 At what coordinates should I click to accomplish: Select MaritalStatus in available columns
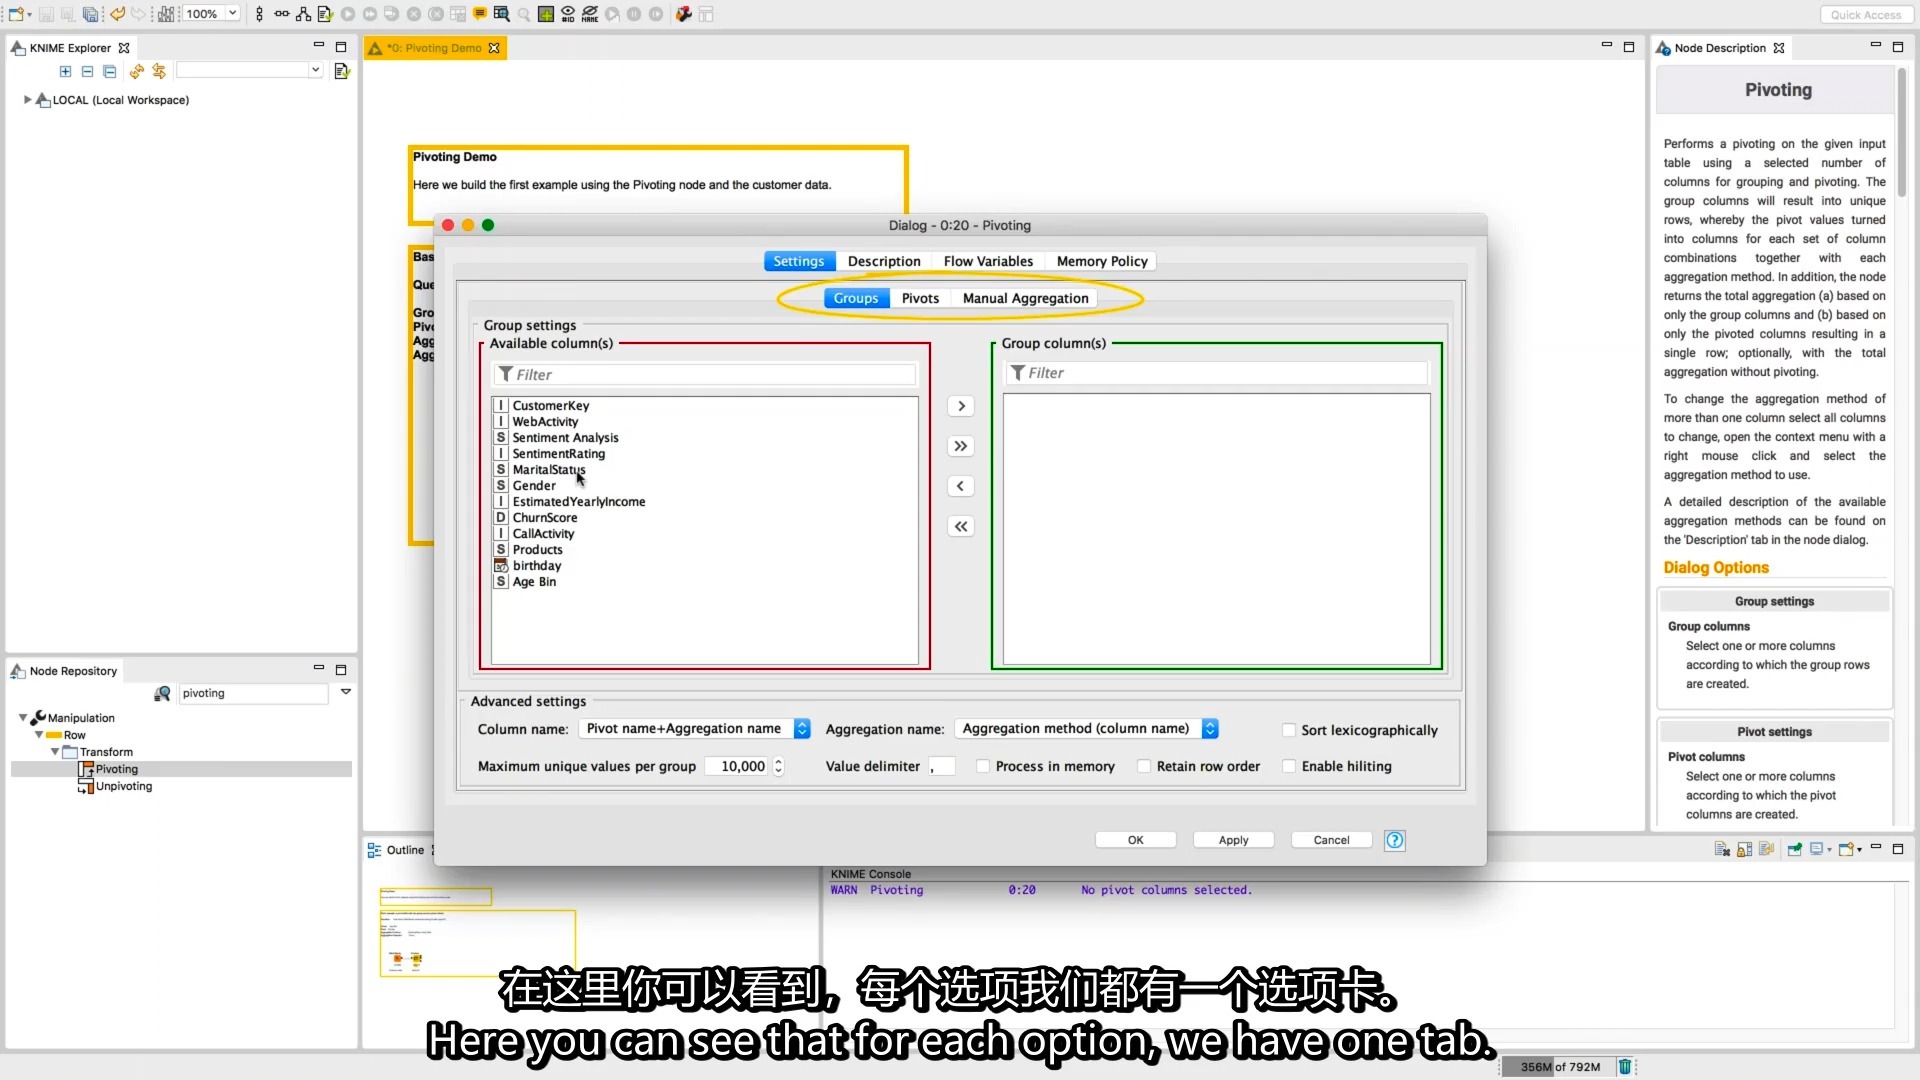548,470
